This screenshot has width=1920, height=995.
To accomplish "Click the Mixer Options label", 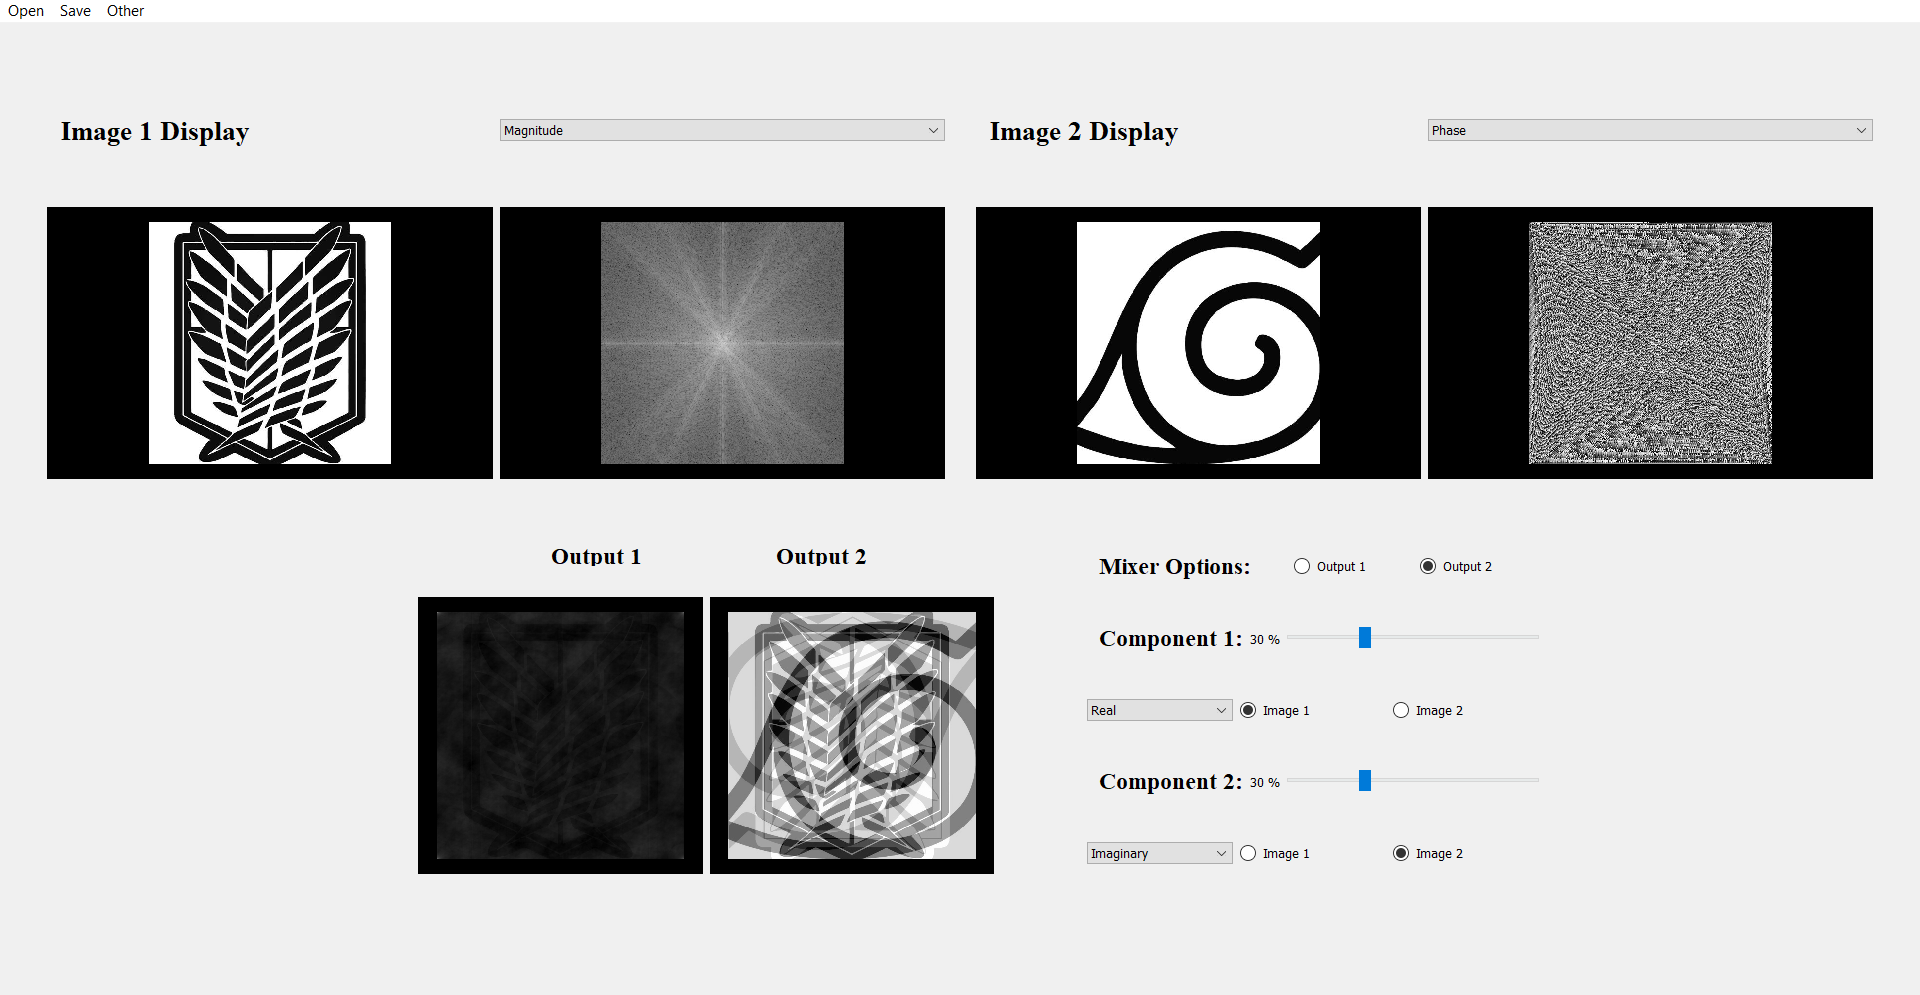I will pos(1175,567).
